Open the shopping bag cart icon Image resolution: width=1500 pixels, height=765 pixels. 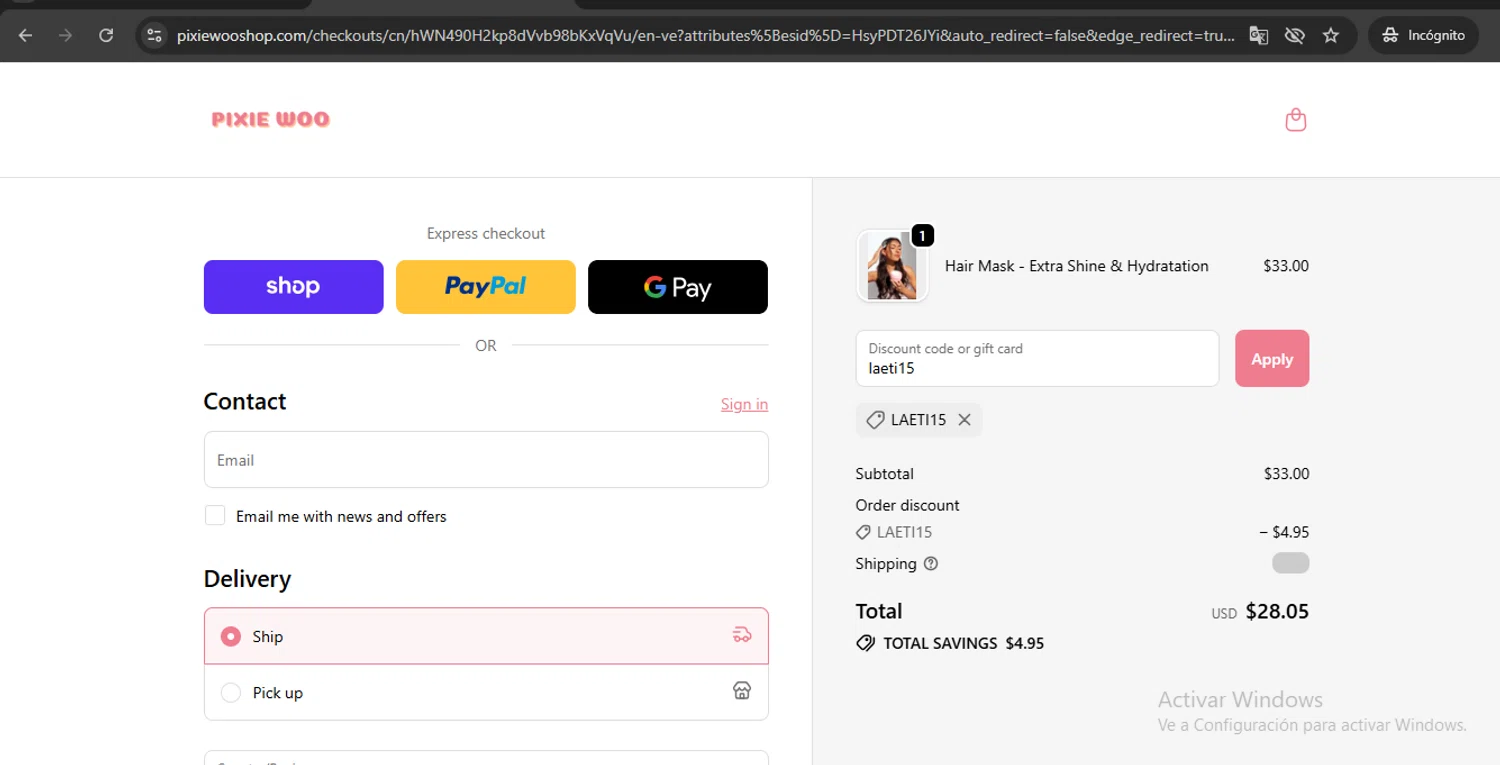[x=1296, y=120]
